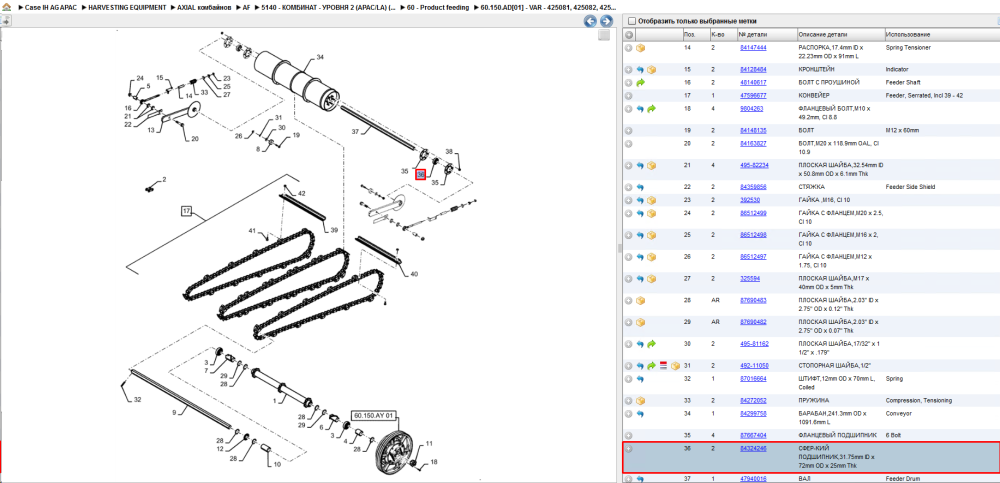
Task: Click the blue arrow for СТЯЖКА row
Action: [640, 188]
